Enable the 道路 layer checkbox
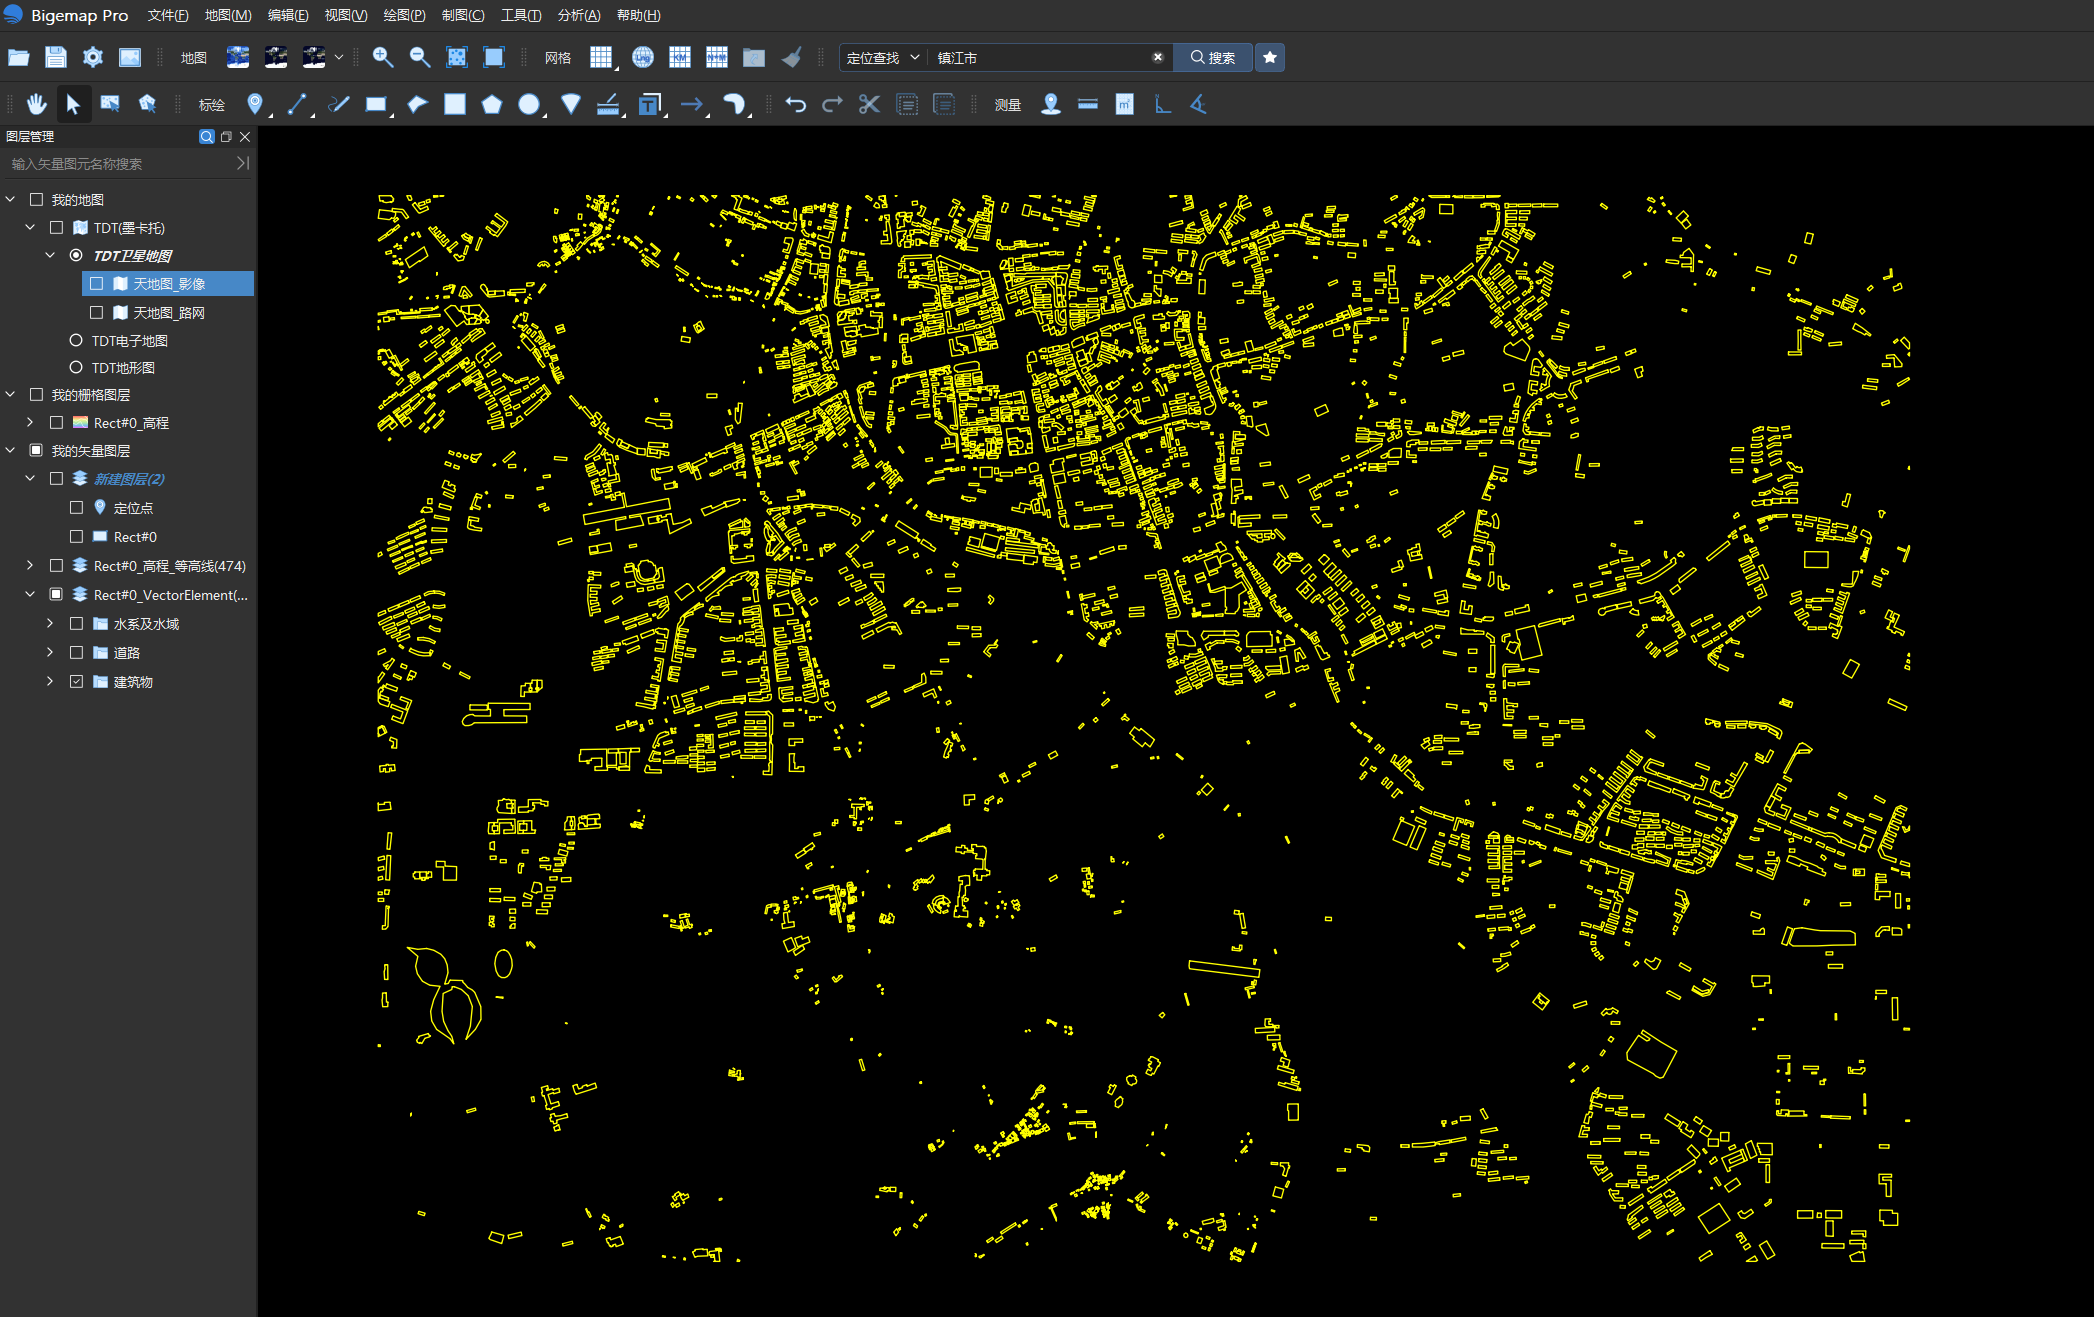 [76, 652]
